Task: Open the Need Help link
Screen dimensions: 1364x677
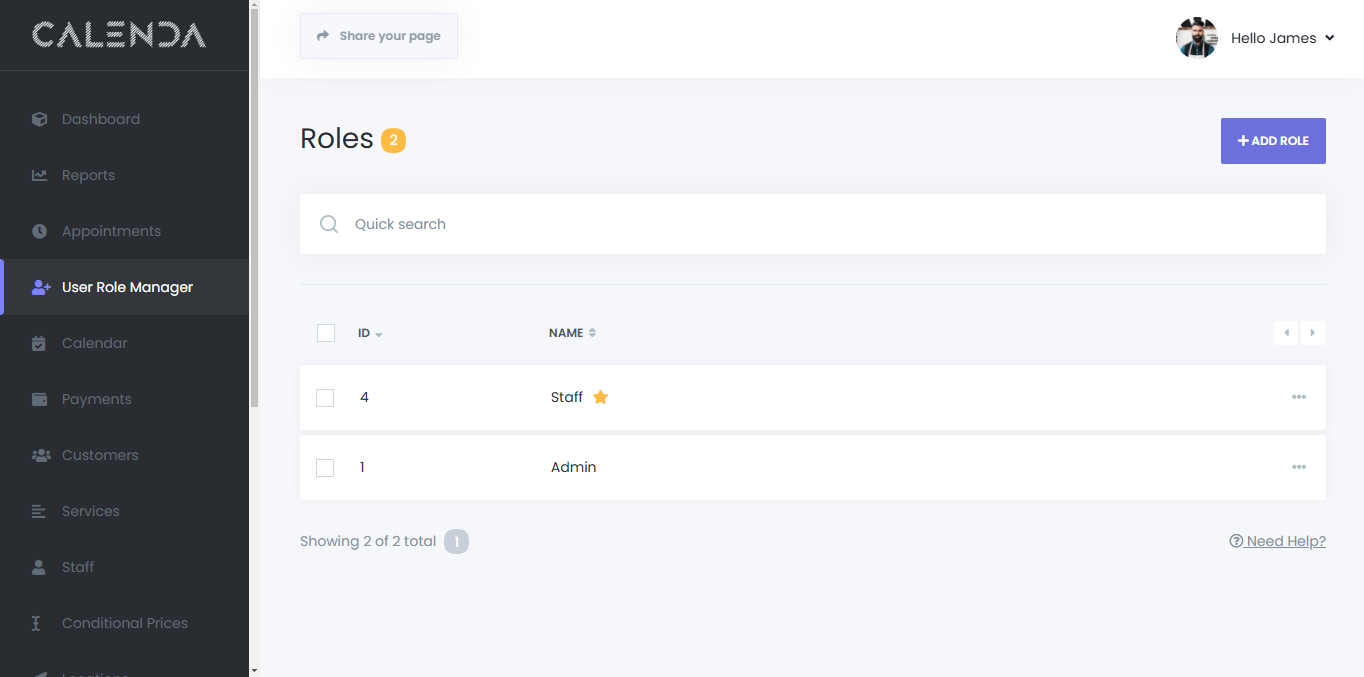Action: click(1278, 541)
